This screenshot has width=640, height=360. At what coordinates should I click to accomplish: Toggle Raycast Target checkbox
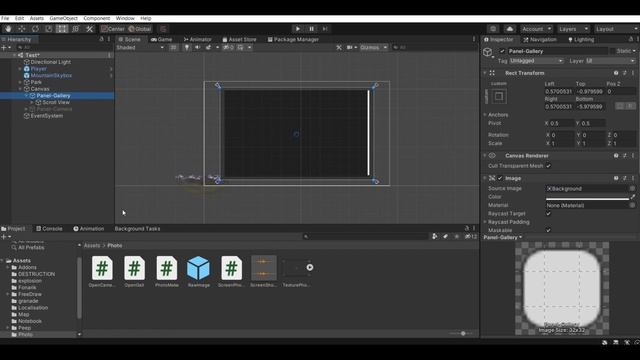(548, 213)
